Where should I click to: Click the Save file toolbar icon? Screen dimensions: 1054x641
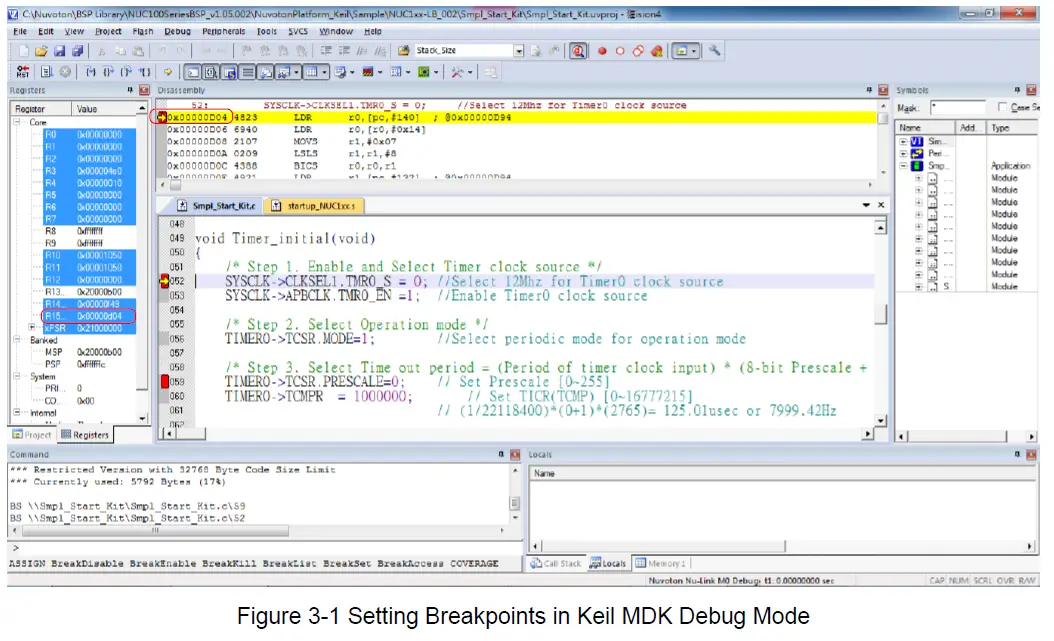point(60,50)
